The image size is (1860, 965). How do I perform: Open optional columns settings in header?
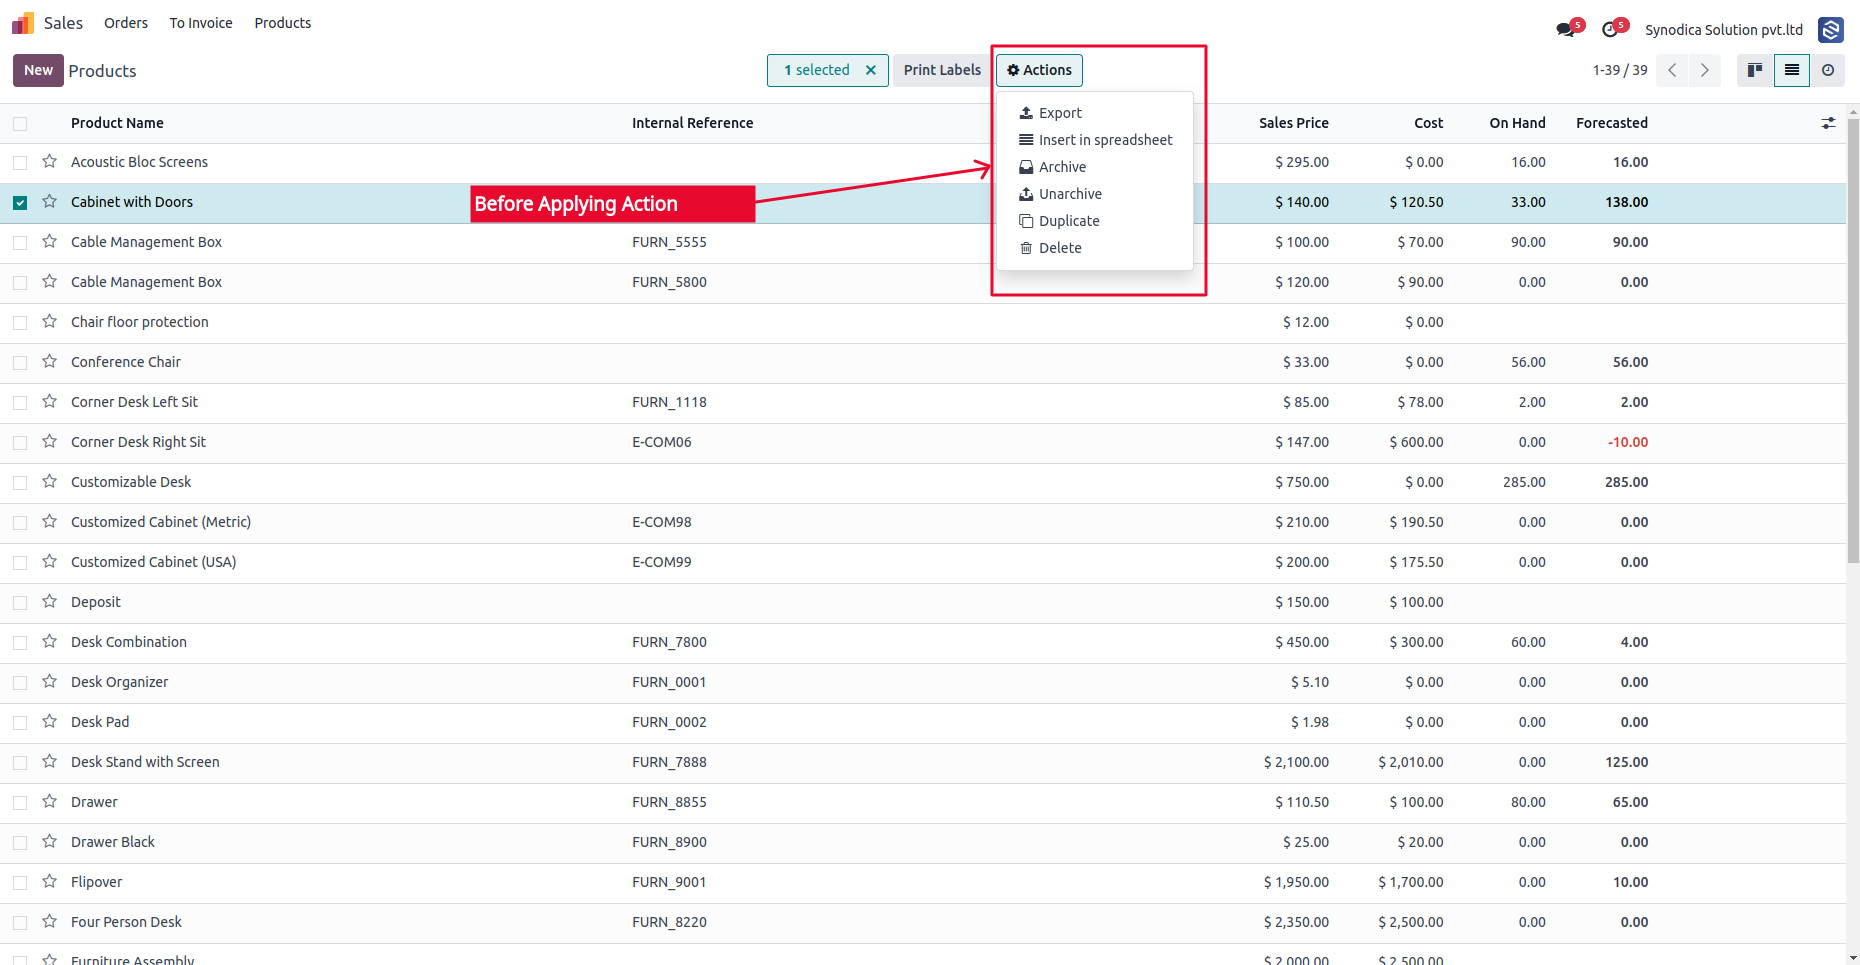point(1828,123)
